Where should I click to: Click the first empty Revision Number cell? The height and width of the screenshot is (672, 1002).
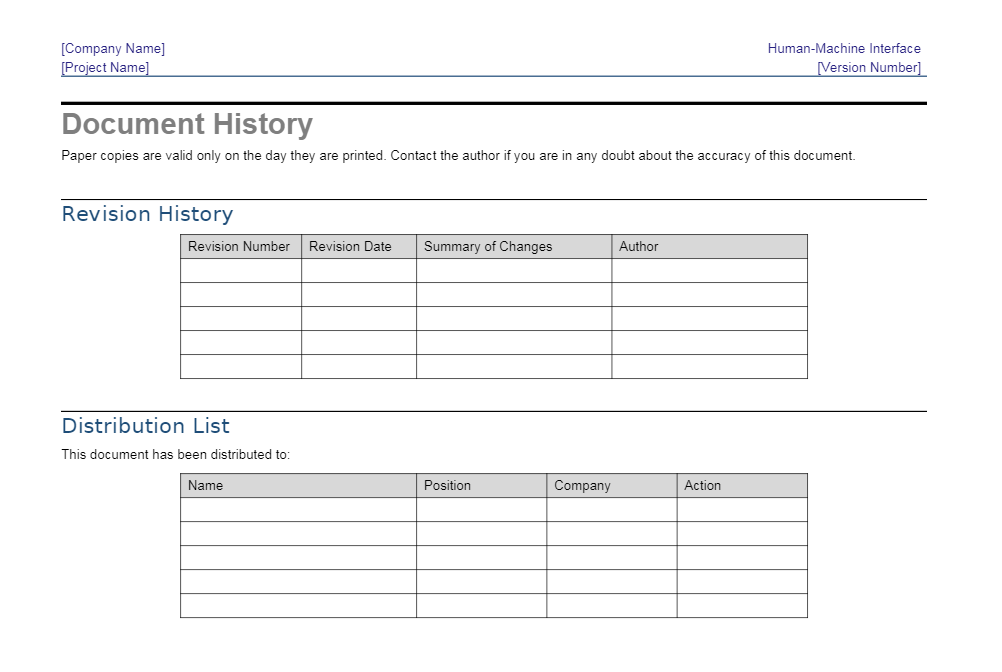point(240,270)
